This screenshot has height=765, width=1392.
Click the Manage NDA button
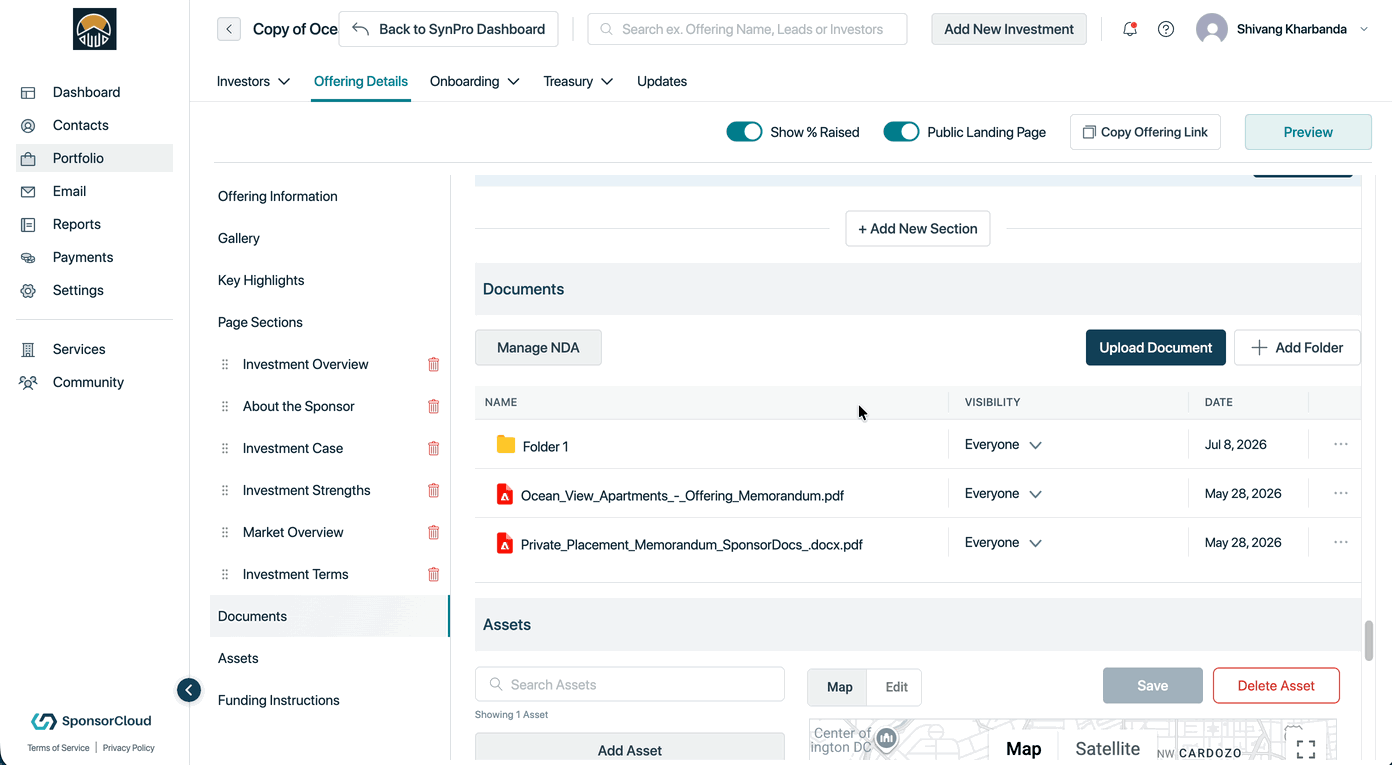click(x=538, y=348)
